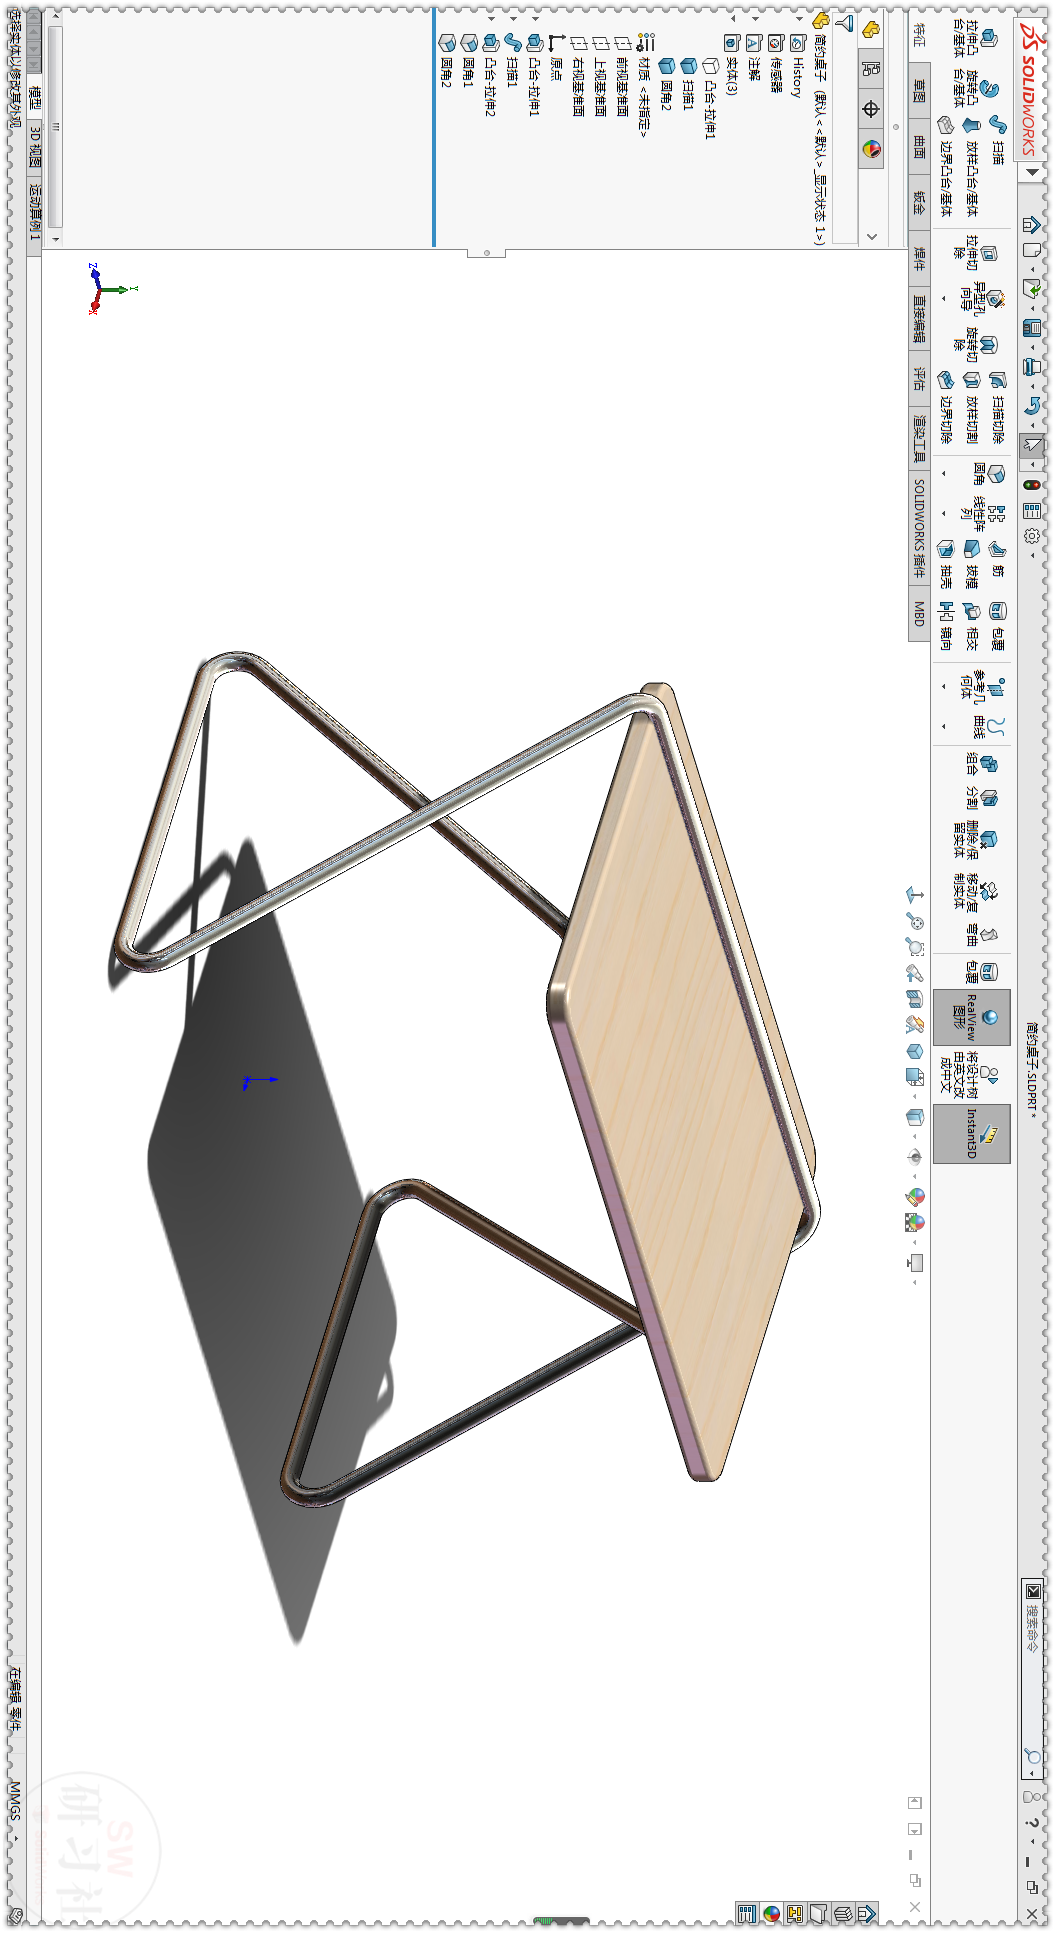Select the Mirror (镜向) tool
This screenshot has height=1933, width=1055.
[945, 625]
